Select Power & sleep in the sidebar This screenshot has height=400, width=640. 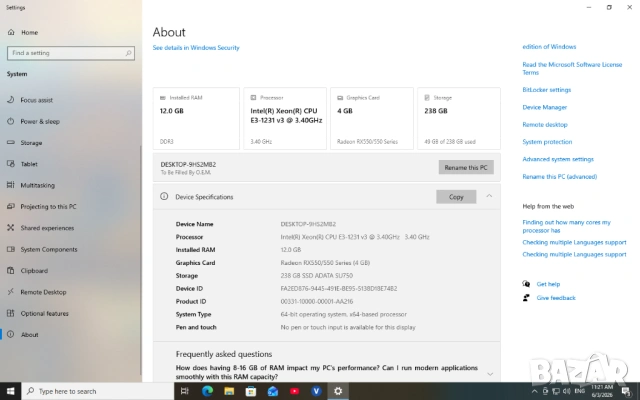coord(40,121)
